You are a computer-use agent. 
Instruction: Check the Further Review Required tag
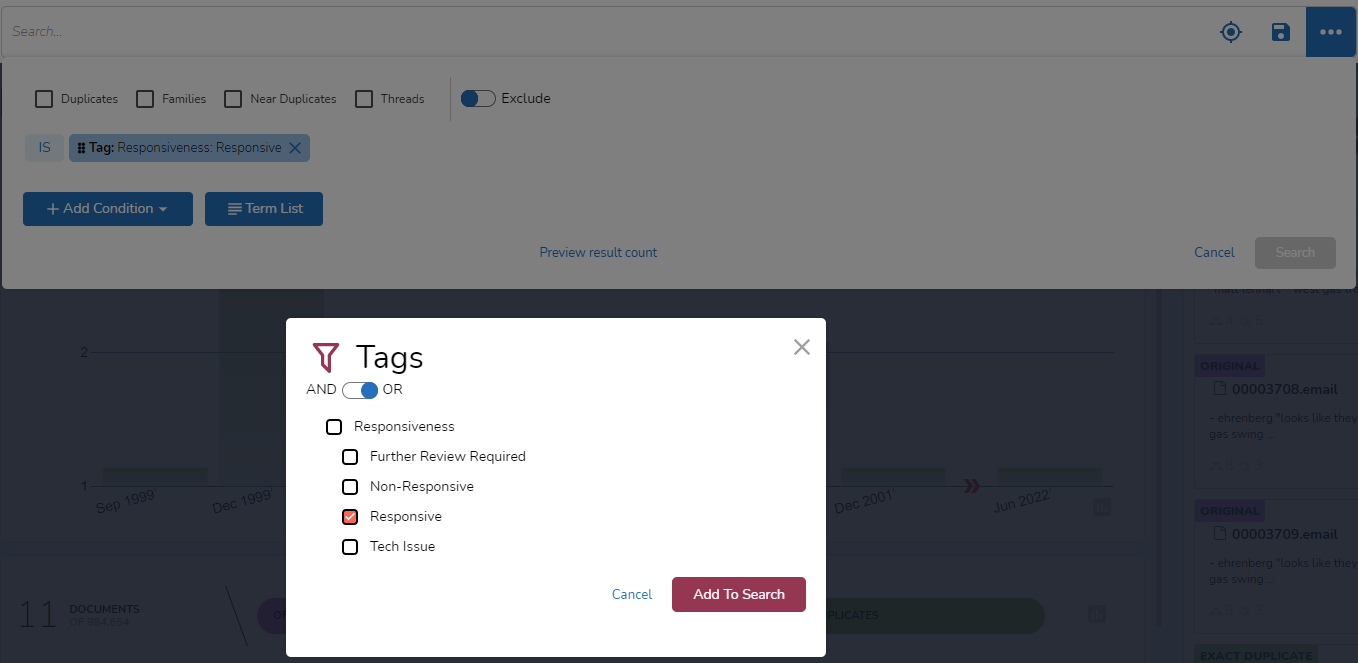pos(350,457)
